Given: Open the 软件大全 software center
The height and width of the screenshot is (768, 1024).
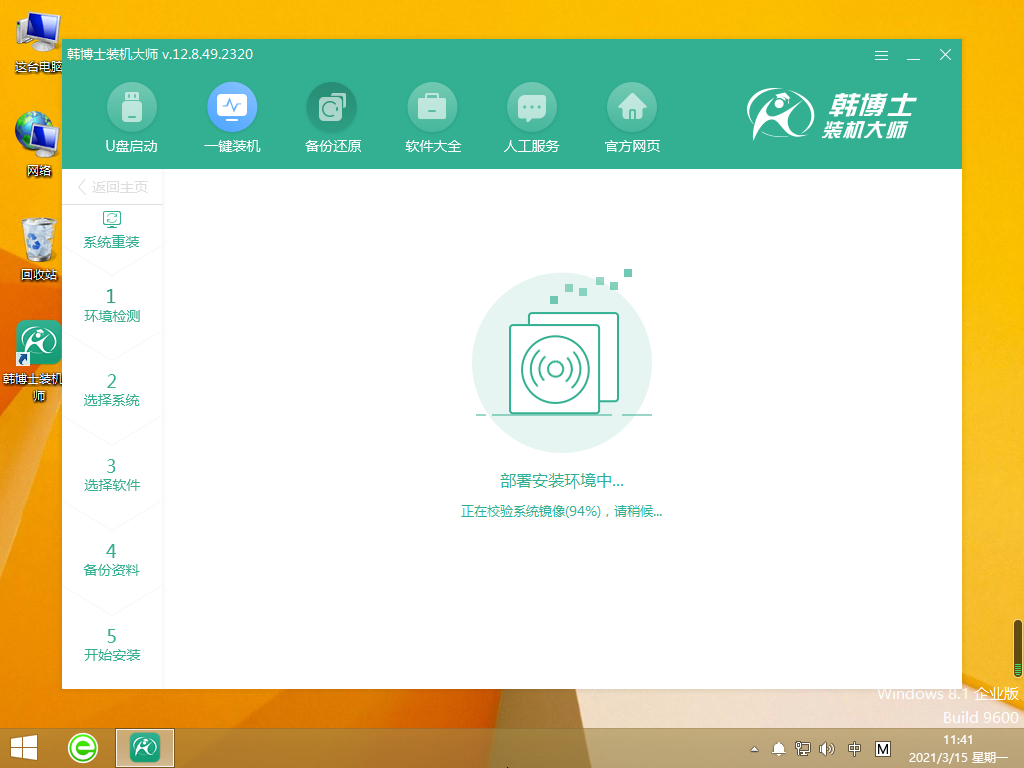Looking at the screenshot, I should pos(432,118).
